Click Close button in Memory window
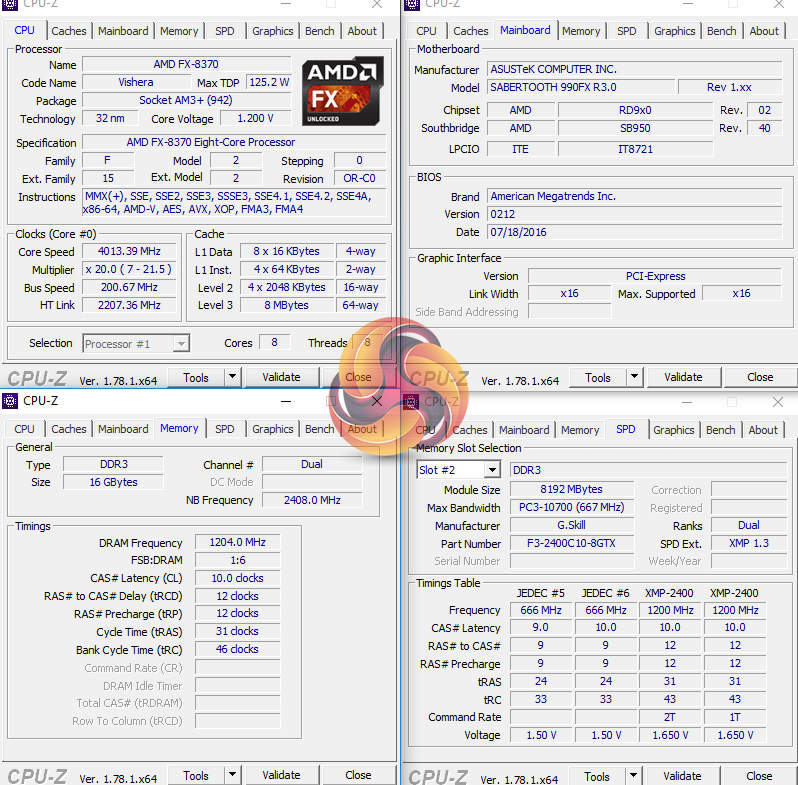The width and height of the screenshot is (798, 785). 358,775
